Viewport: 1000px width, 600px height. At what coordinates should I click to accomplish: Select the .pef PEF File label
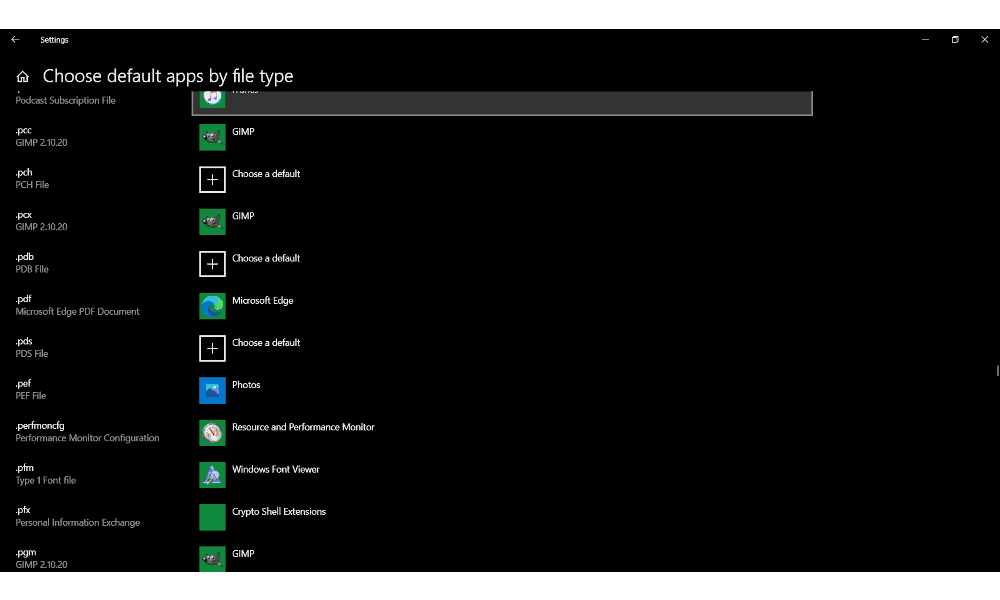[x=31, y=390]
